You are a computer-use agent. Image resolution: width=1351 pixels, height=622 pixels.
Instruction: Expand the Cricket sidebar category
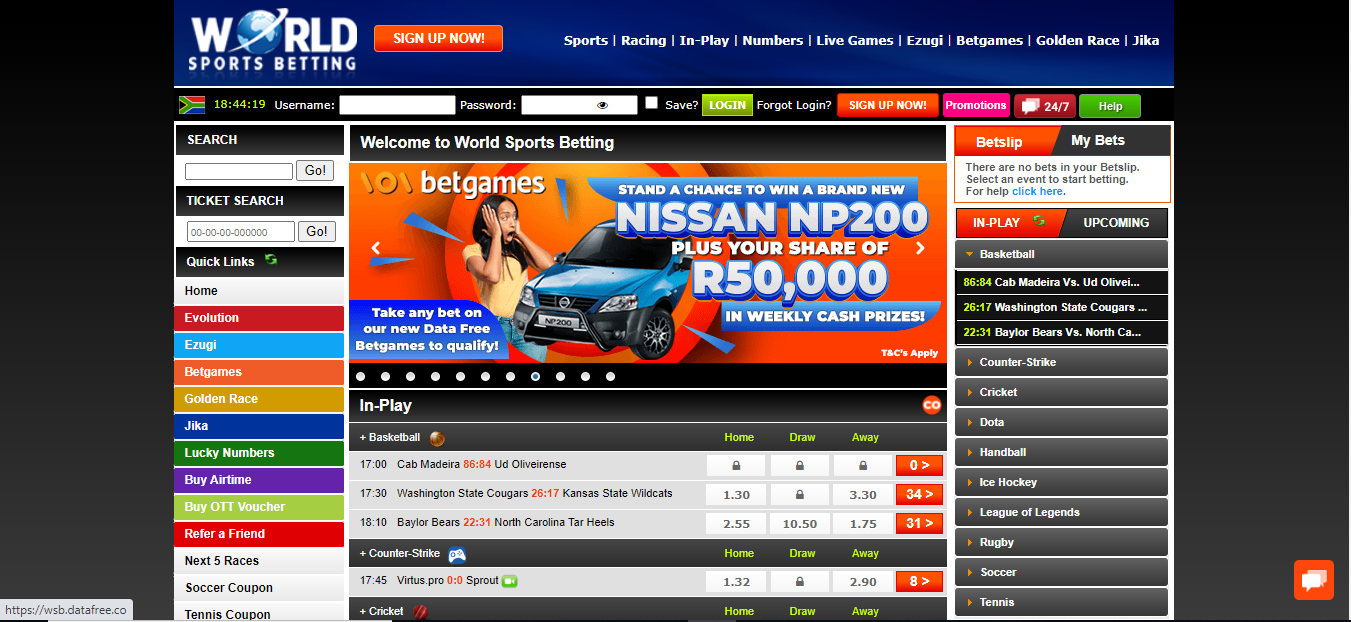[1061, 392]
